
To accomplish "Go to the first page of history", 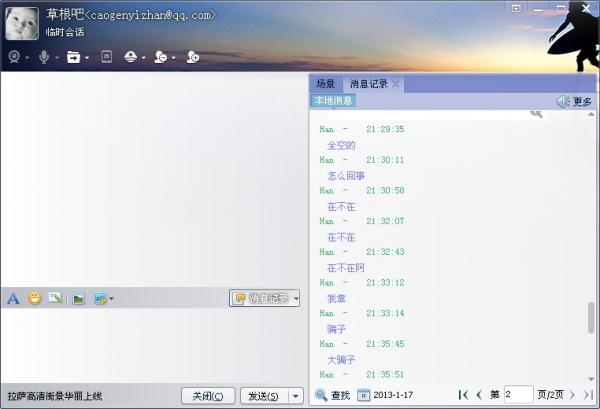I will pos(463,395).
